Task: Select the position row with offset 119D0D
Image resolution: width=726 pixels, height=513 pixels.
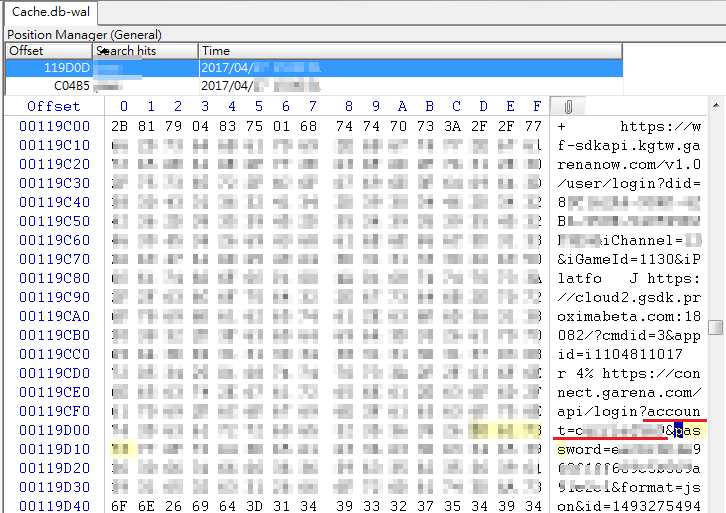Action: [314, 68]
